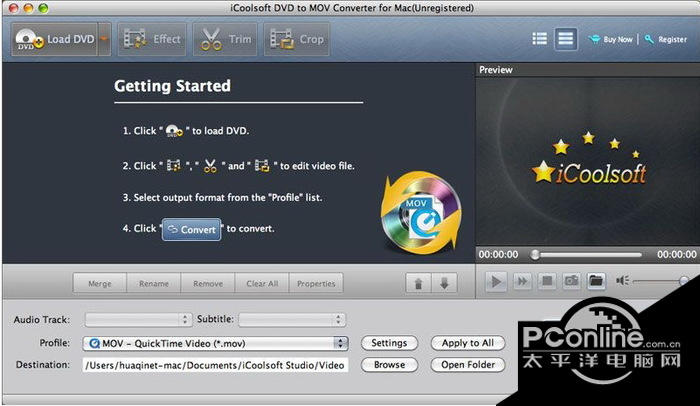Viewport: 700px width, 406px height.
Task: Click the Settings button
Action: click(x=389, y=343)
